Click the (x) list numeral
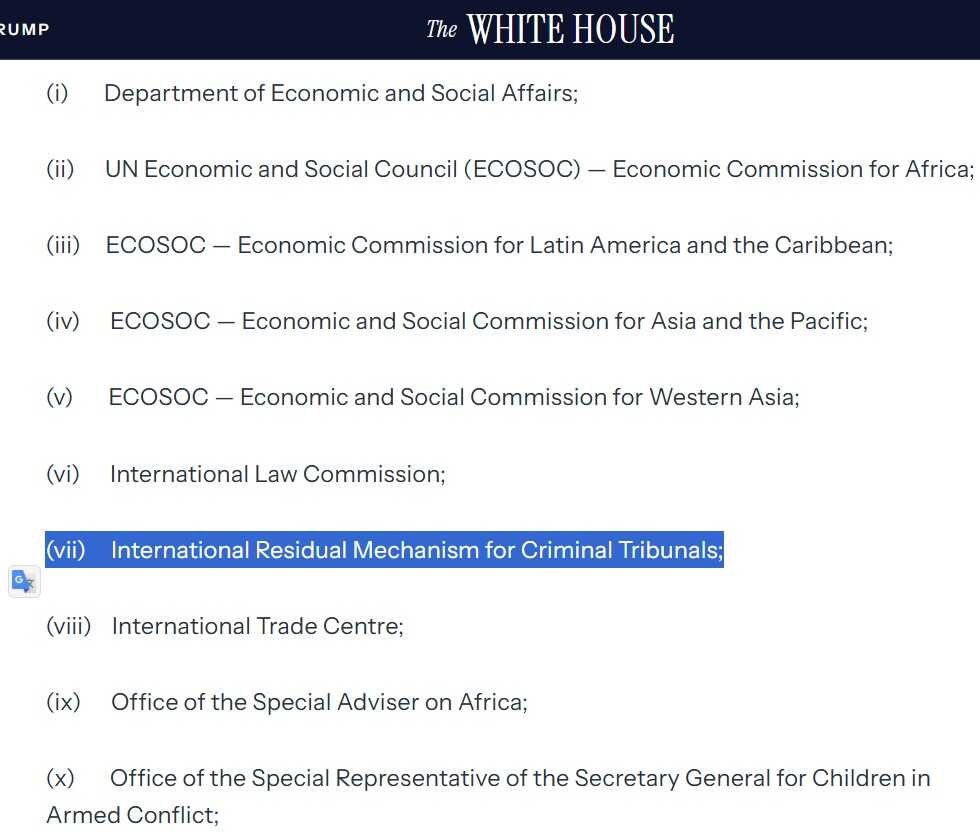980x833 pixels. [x=59, y=778]
